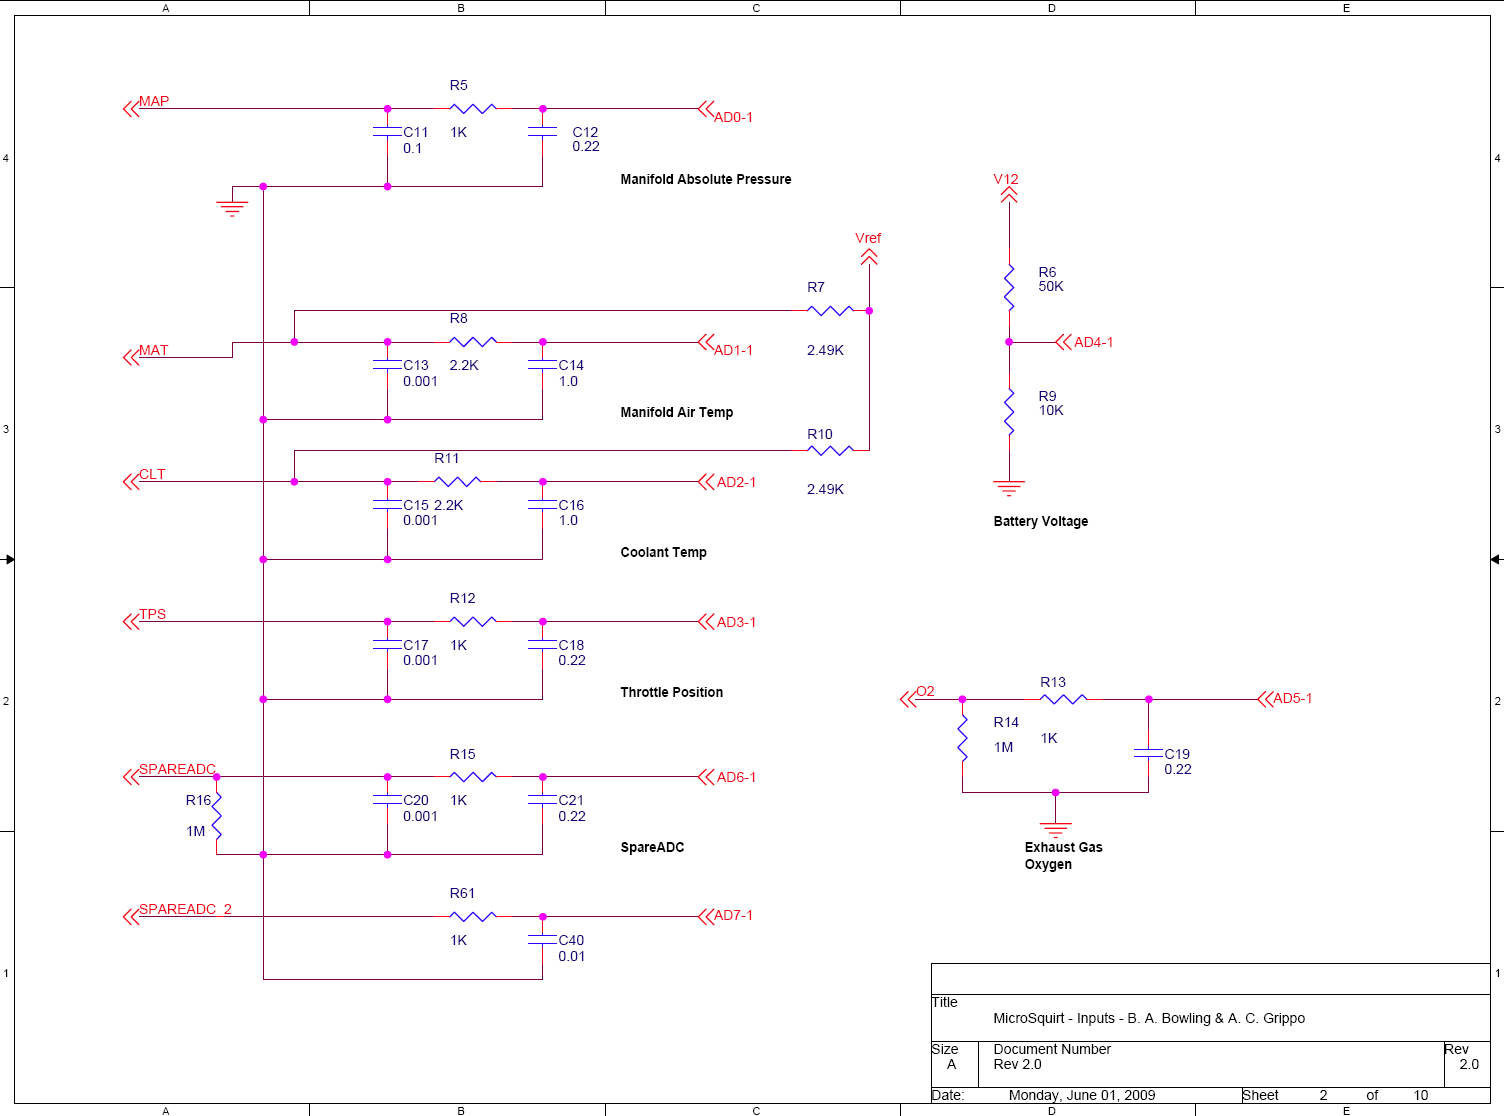Select the MAT input port symbol
Image resolution: width=1504 pixels, height=1116 pixels.
(x=131, y=357)
